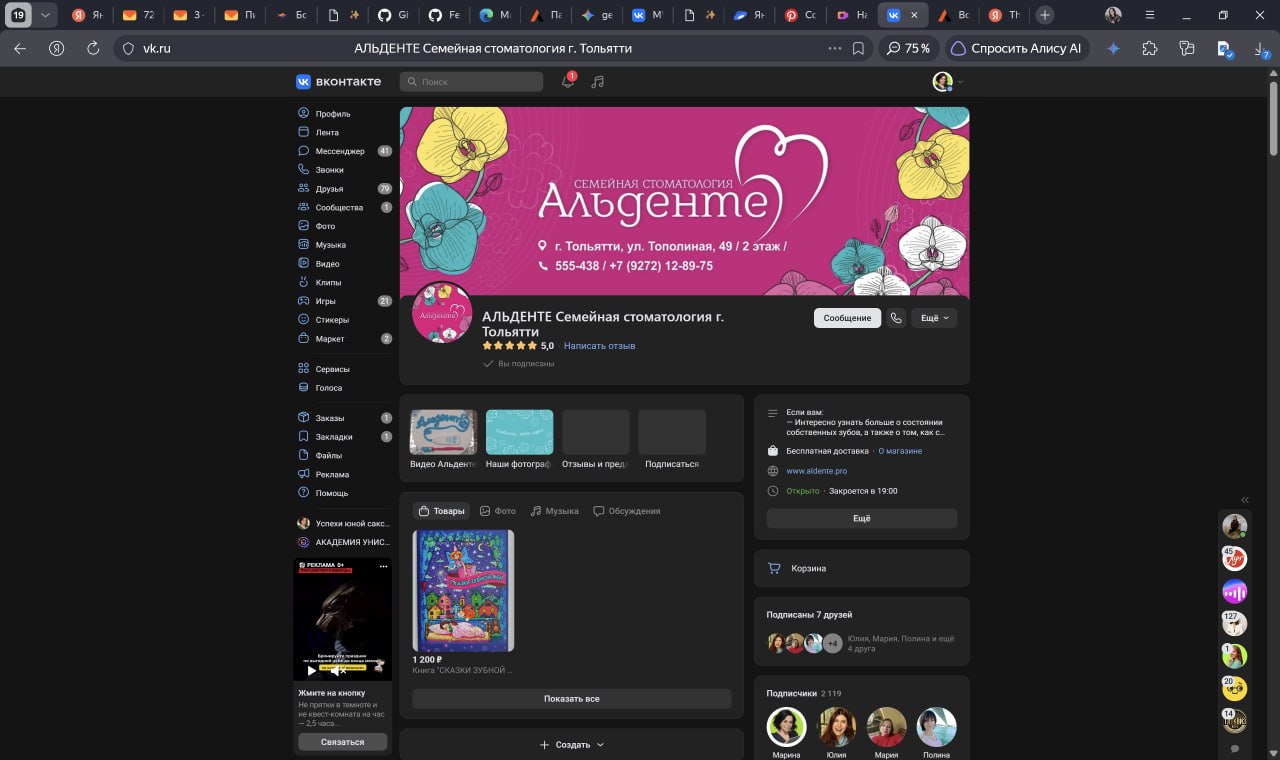Click the Написать отзыв link
The image size is (1280, 760).
click(x=599, y=346)
